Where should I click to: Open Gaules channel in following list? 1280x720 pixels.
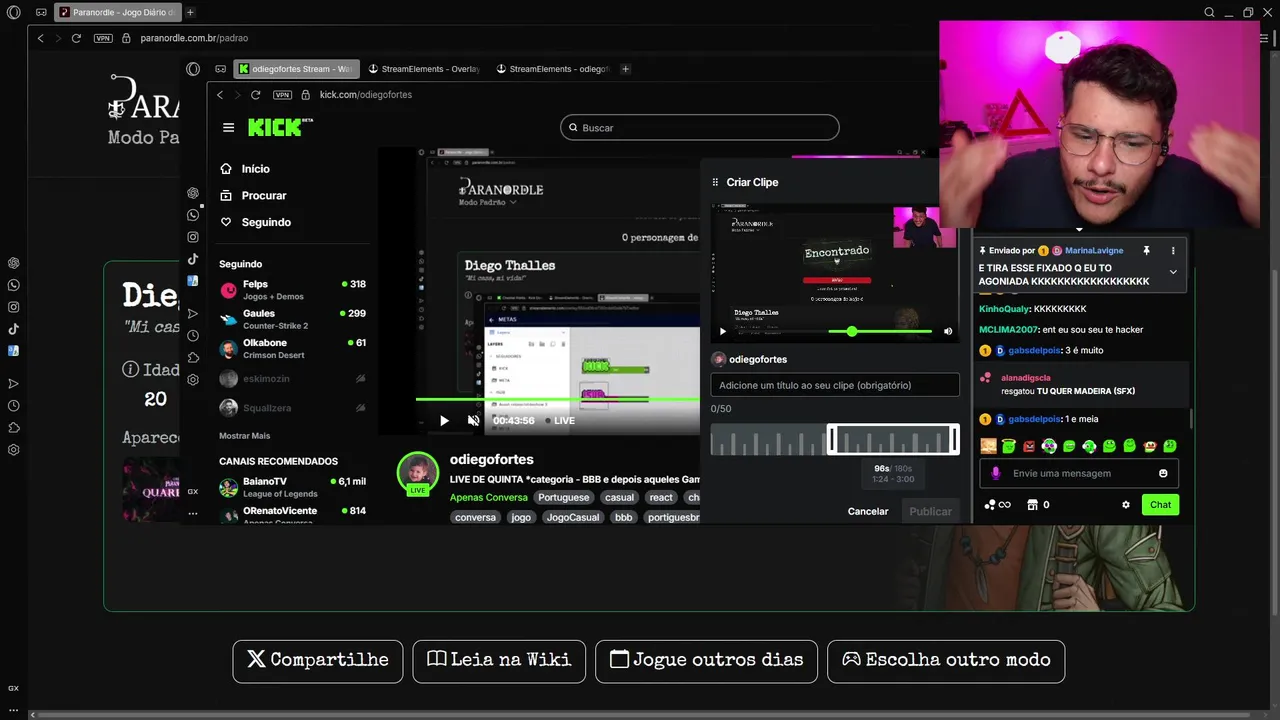tap(292, 319)
